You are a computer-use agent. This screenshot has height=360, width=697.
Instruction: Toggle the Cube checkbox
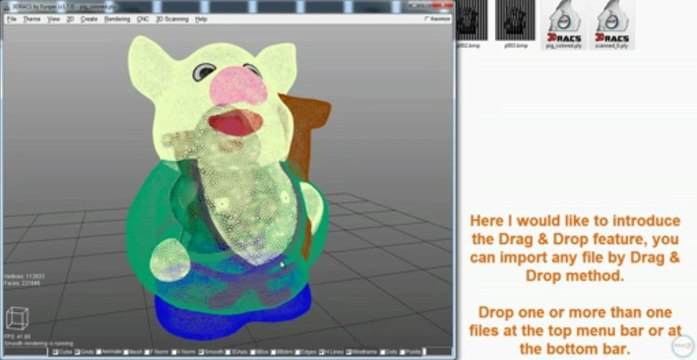pyautogui.click(x=56, y=352)
